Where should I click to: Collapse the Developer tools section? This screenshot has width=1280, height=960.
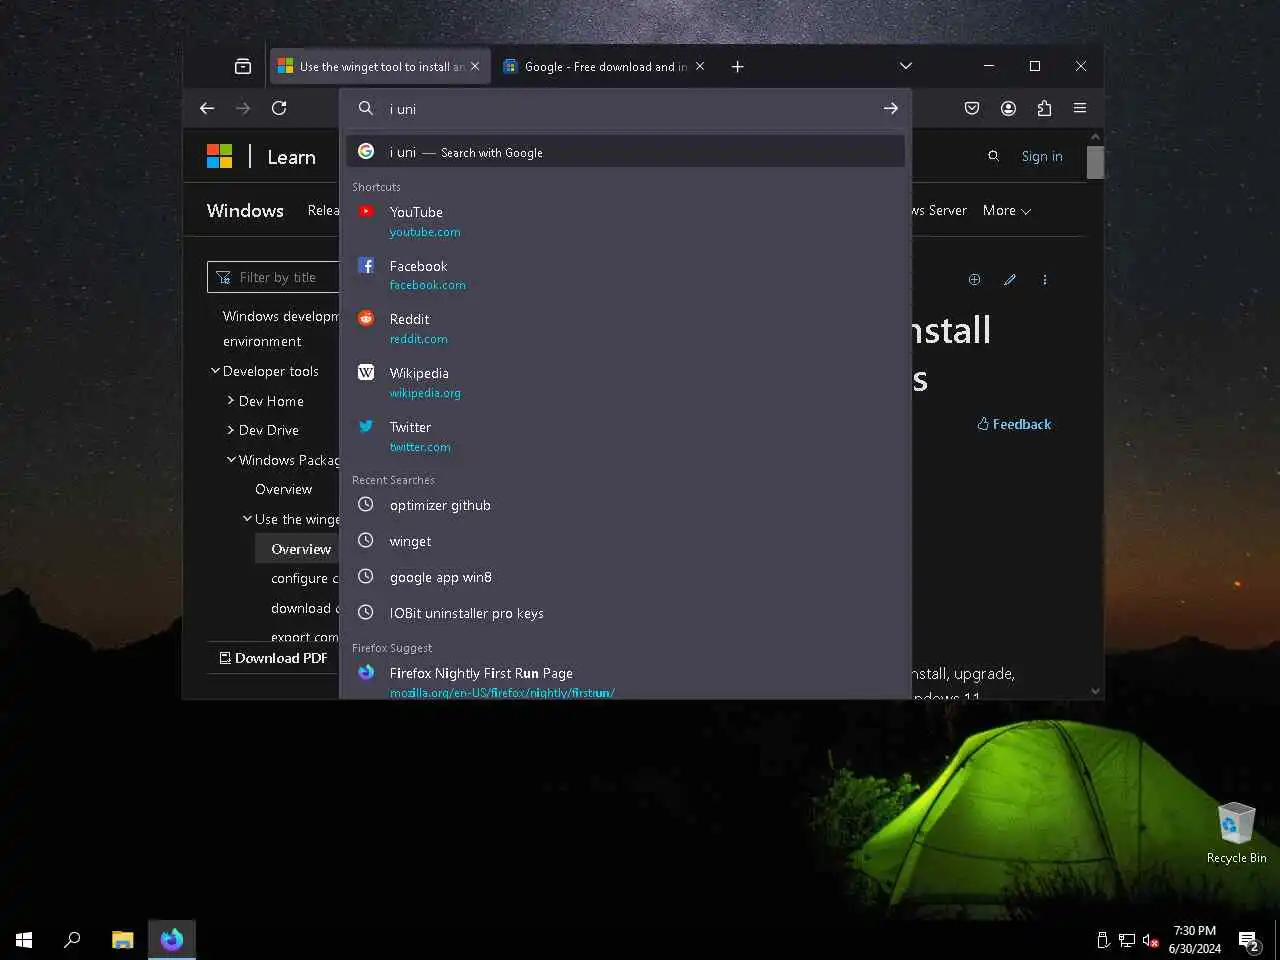pyautogui.click(x=264, y=371)
